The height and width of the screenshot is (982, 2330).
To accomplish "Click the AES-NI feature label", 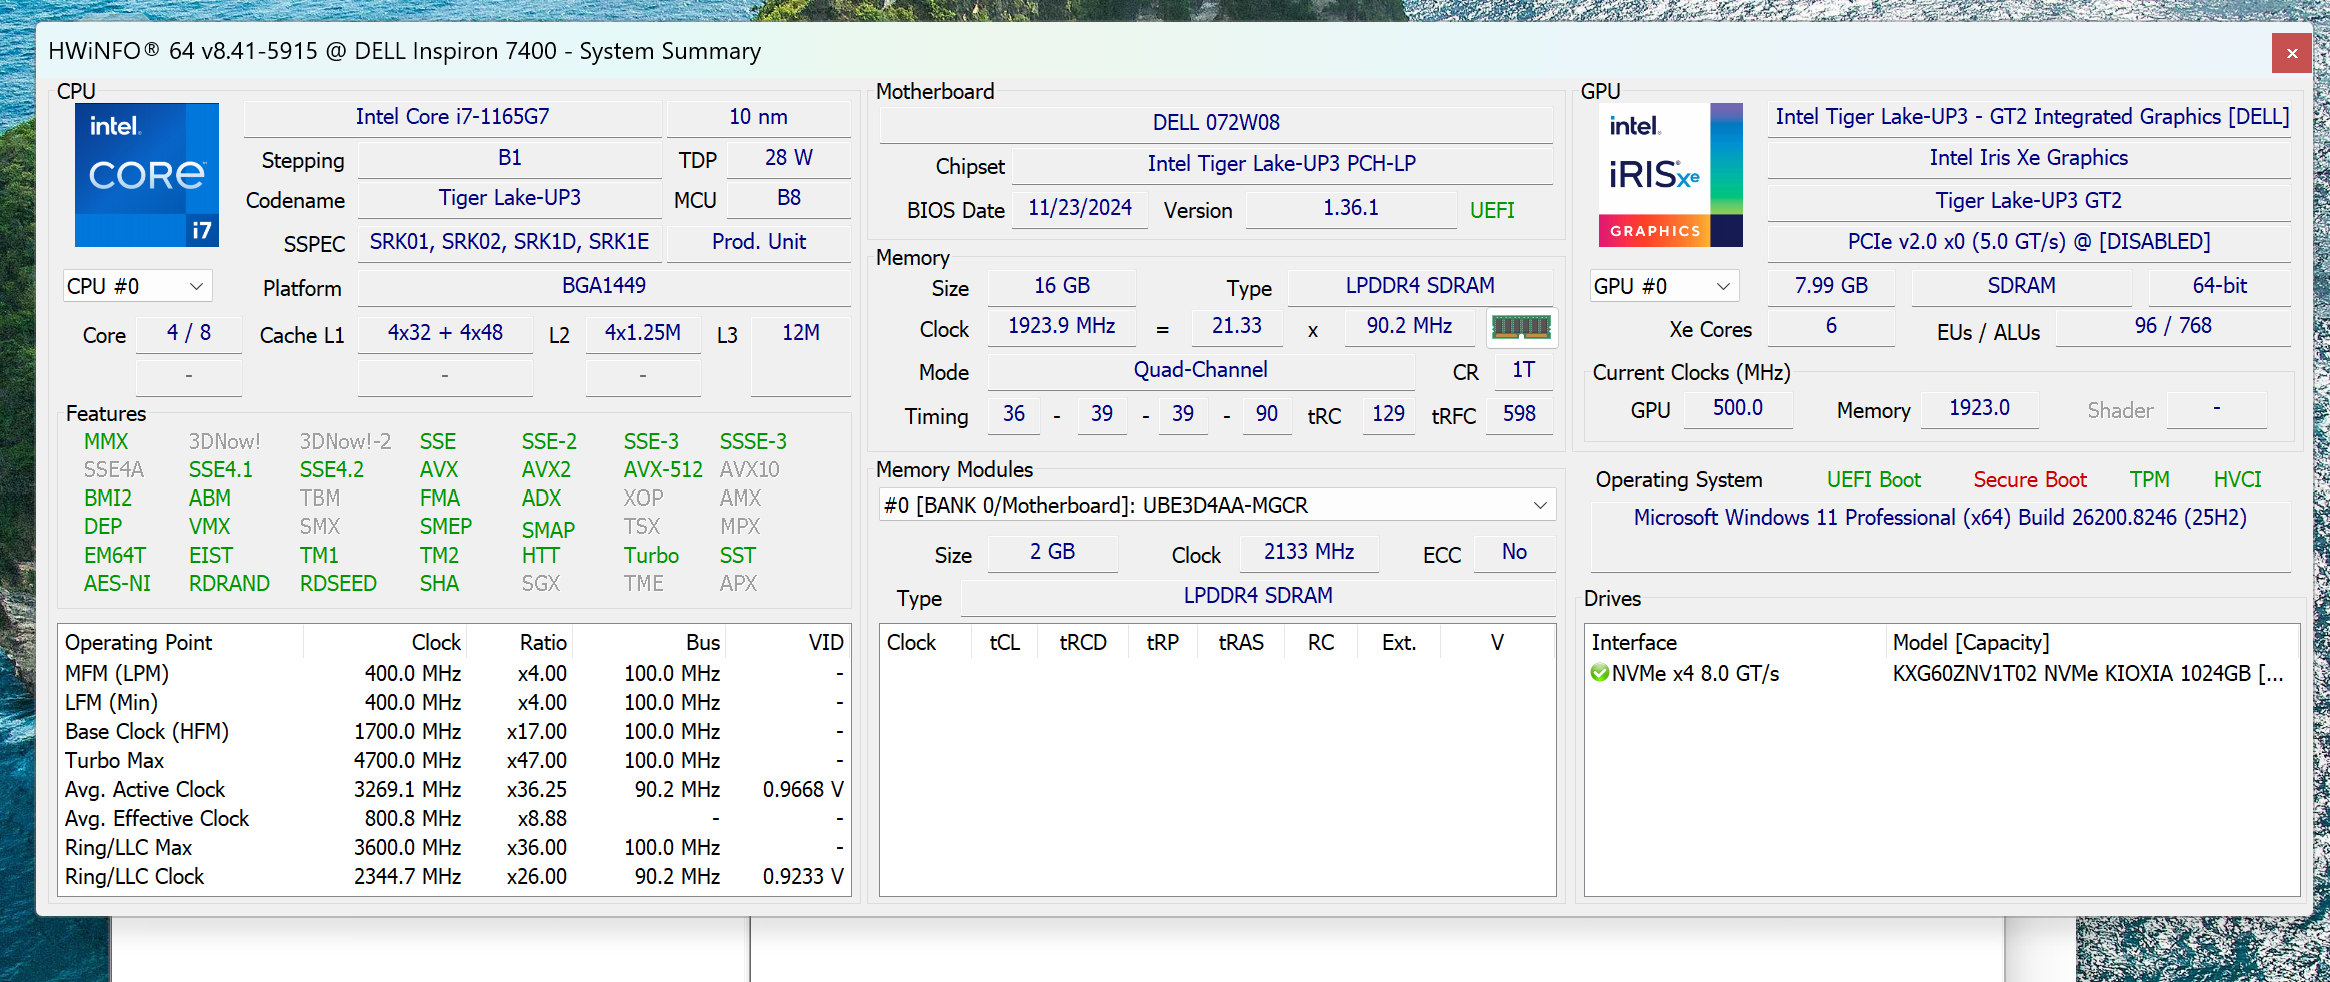I will pyautogui.click(x=117, y=584).
